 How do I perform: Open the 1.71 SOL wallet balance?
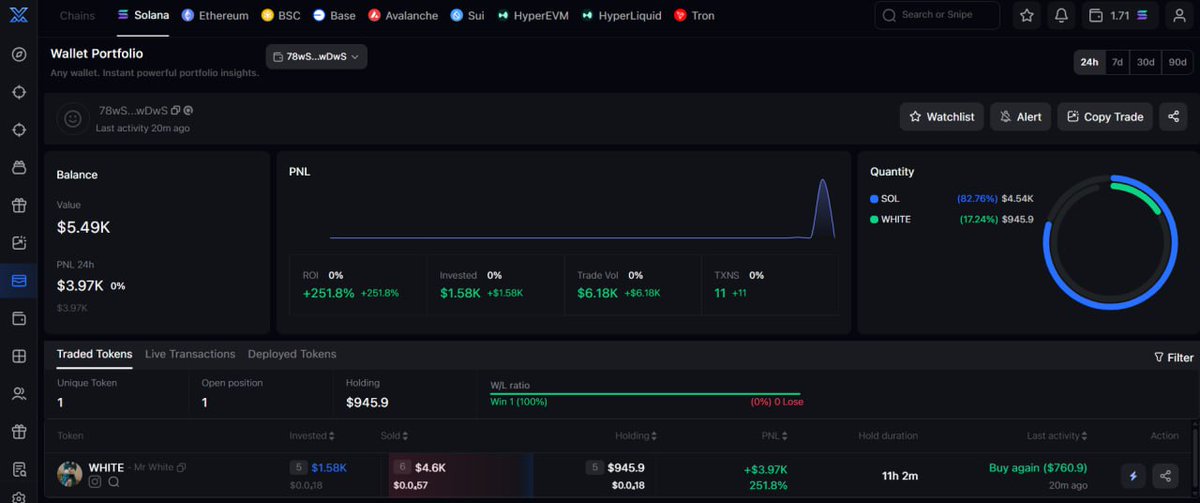pos(1121,15)
